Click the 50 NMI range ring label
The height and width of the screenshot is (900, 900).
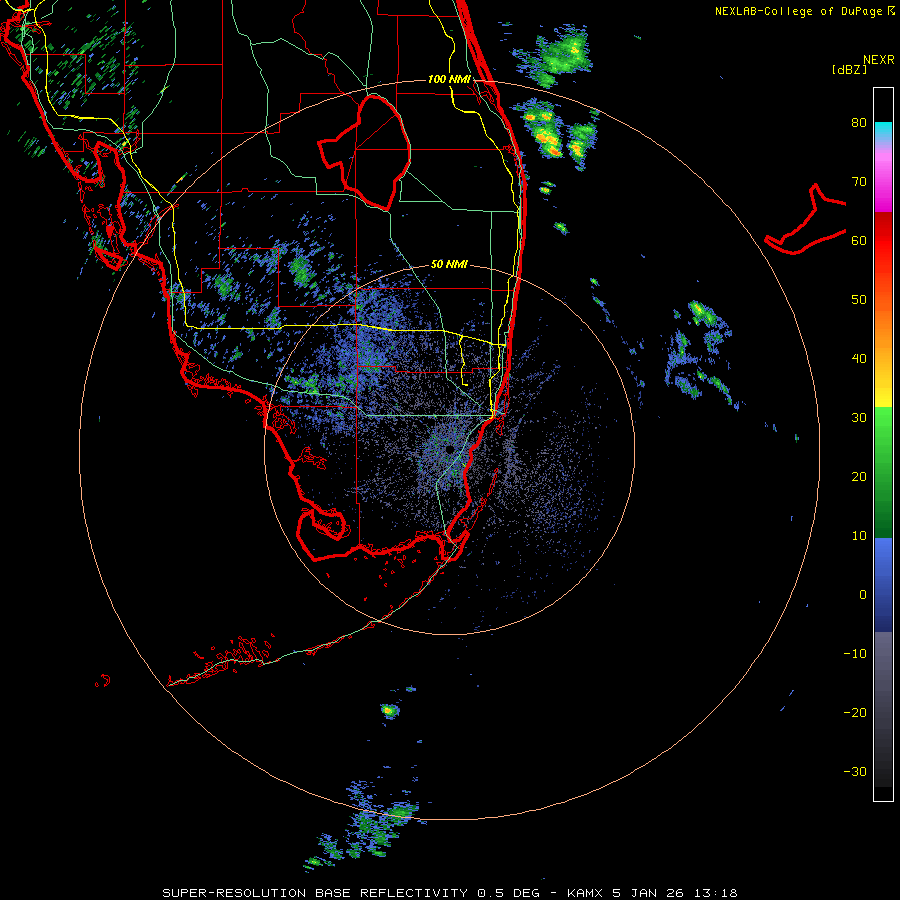[x=449, y=265]
